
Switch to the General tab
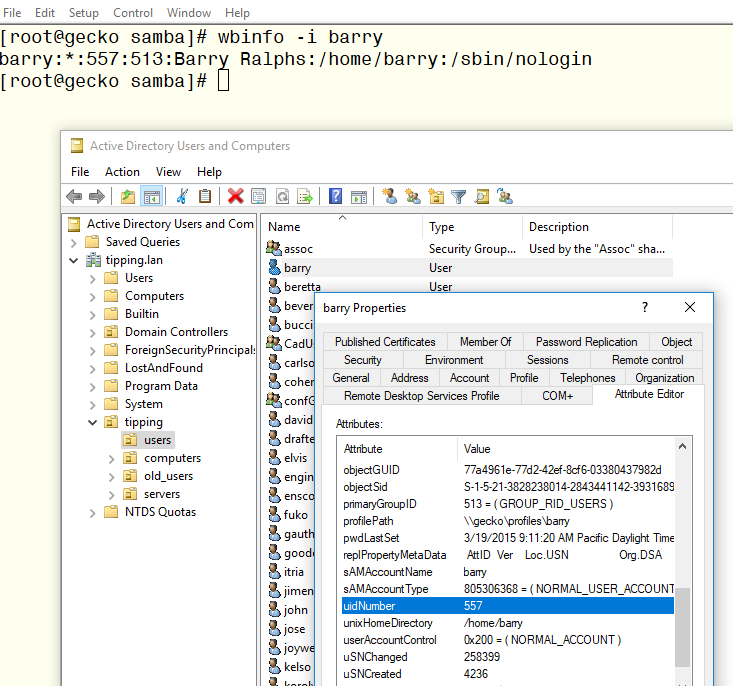351,378
